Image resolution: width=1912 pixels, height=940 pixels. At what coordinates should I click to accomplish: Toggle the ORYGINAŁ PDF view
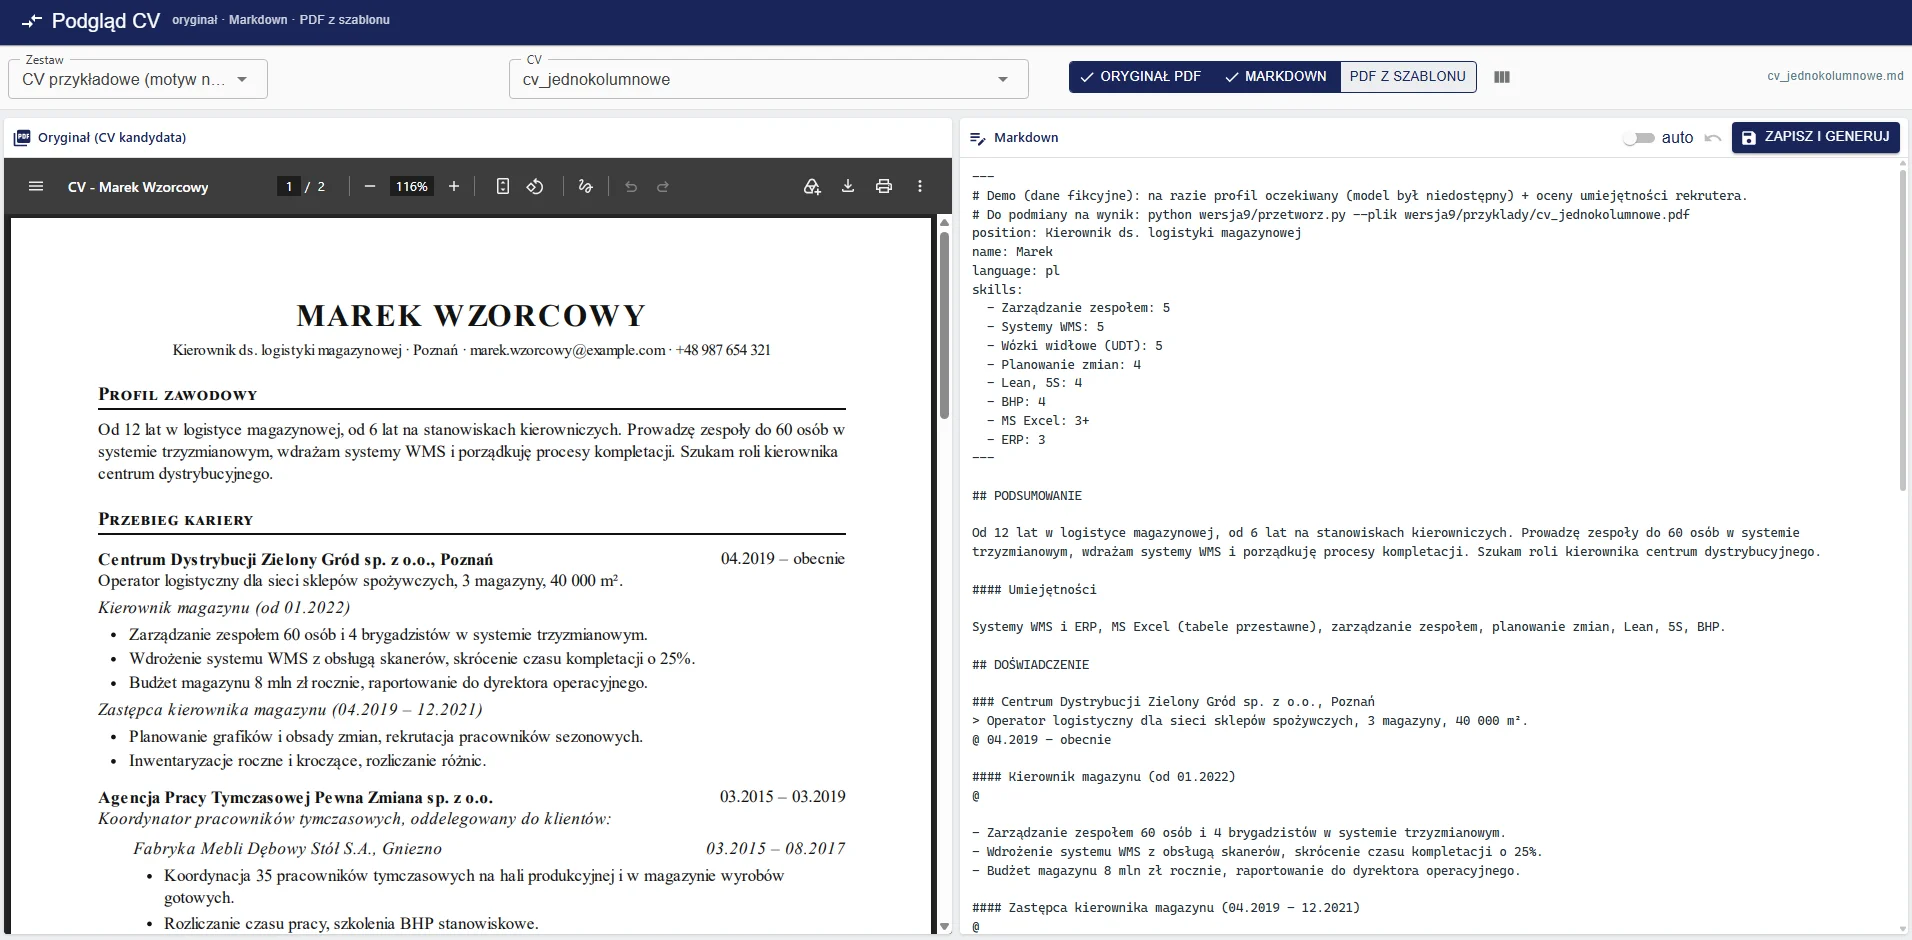(1140, 77)
